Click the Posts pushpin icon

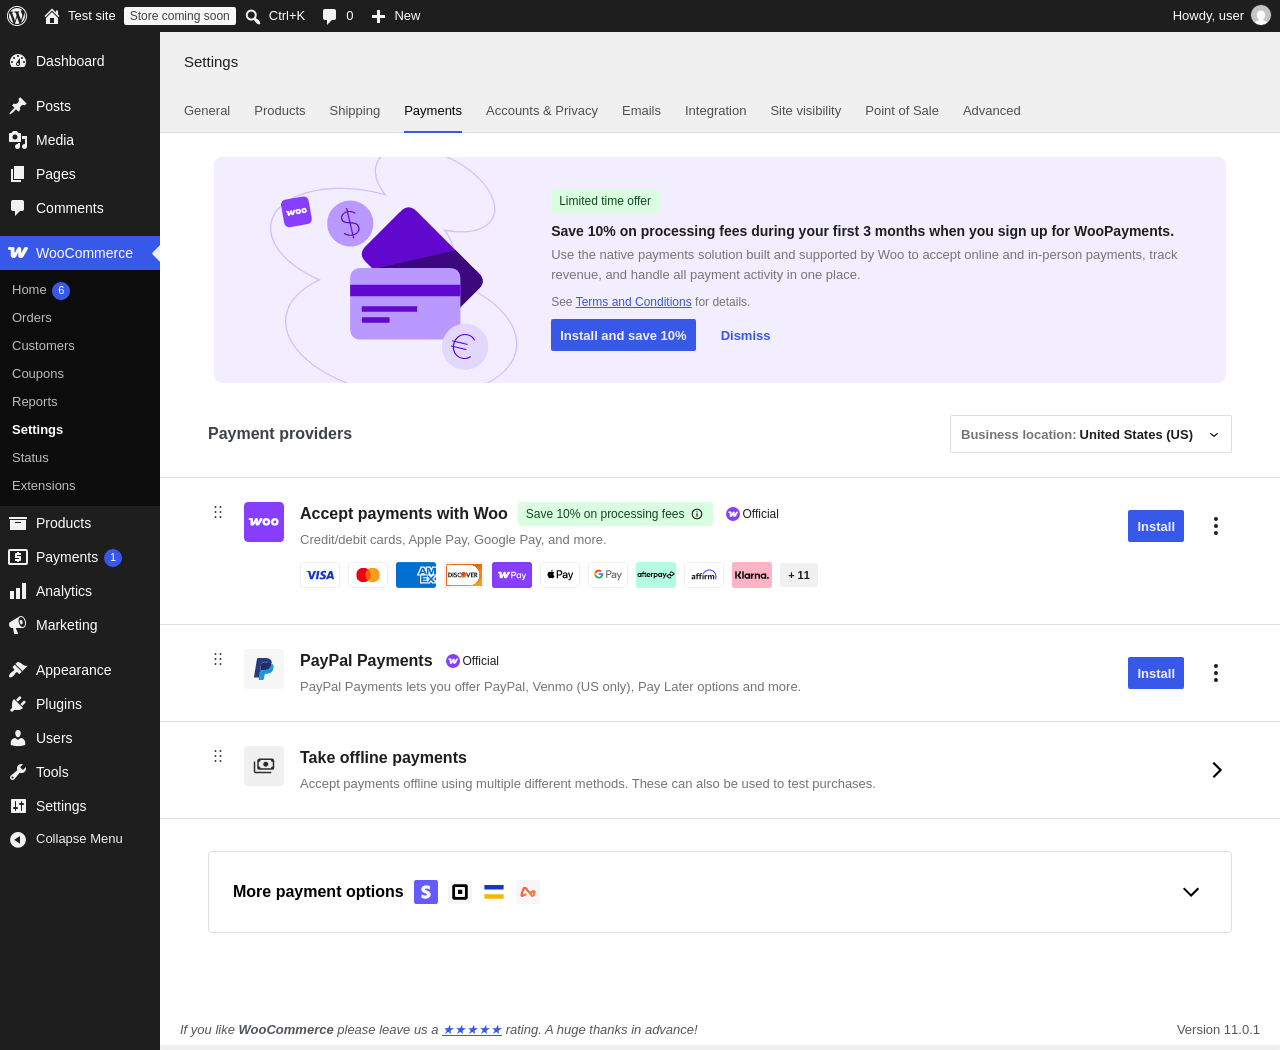click(x=18, y=106)
